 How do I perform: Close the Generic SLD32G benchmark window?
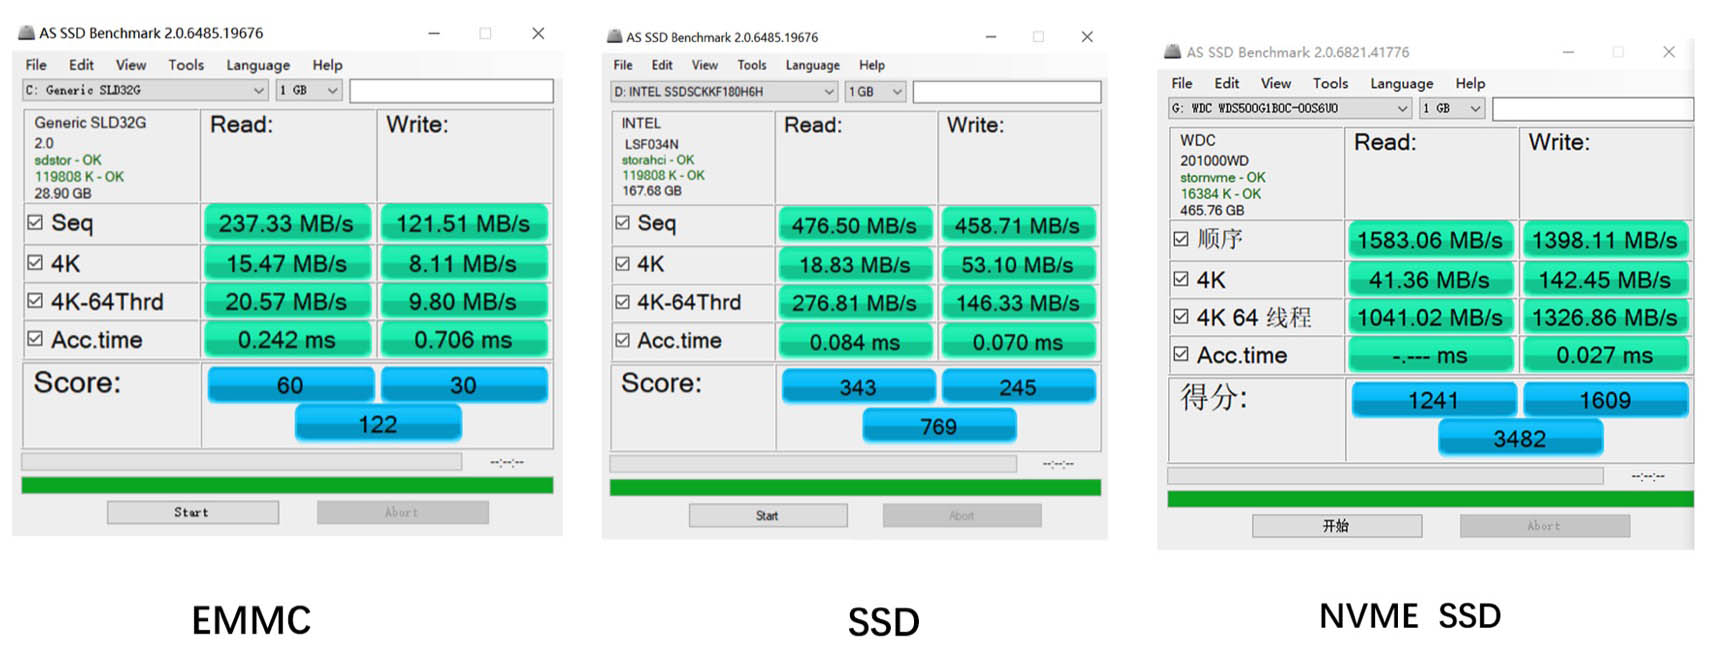pyautogui.click(x=538, y=33)
